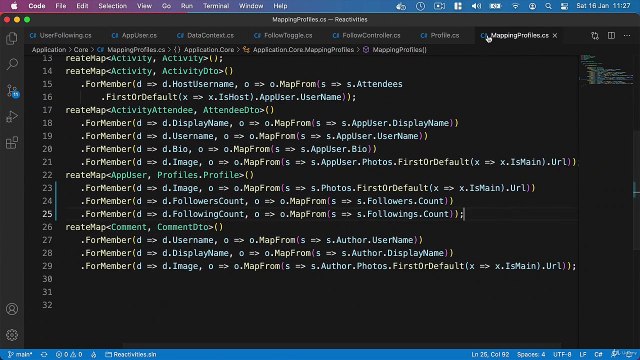
Task: Open Source Control view with badge
Action: 12,91
